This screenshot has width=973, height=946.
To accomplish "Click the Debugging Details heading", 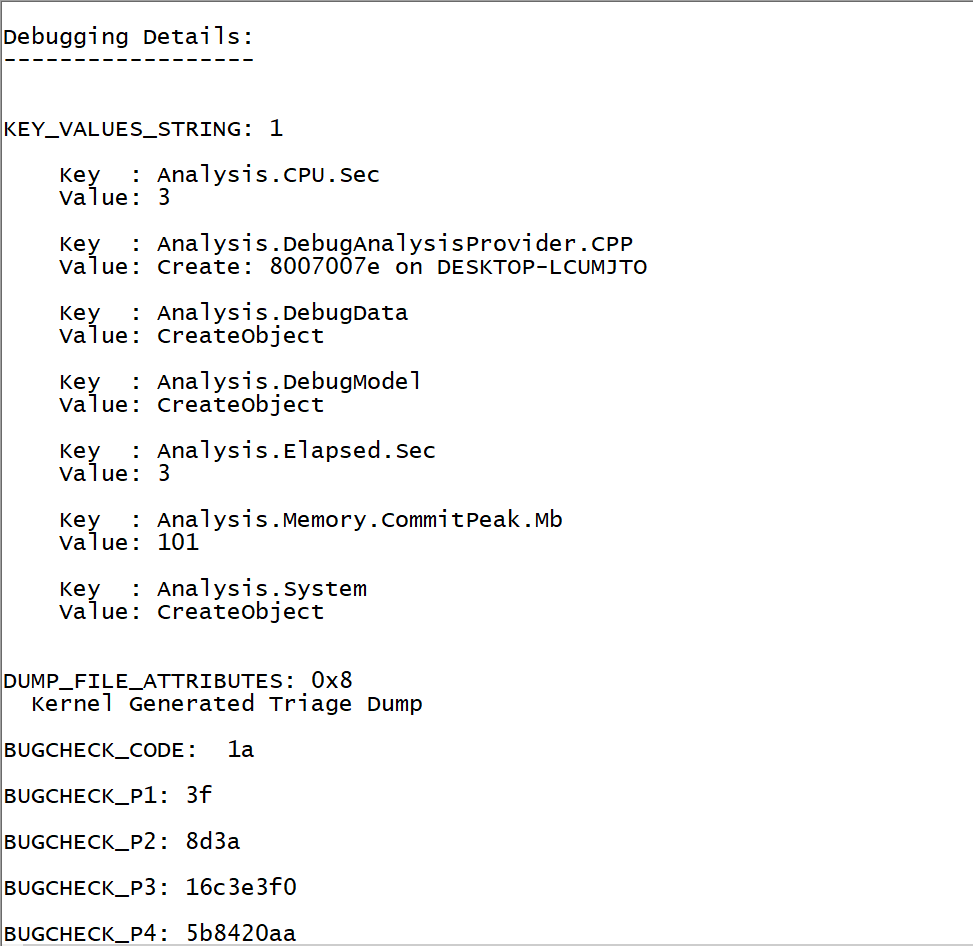I will 128,38.
